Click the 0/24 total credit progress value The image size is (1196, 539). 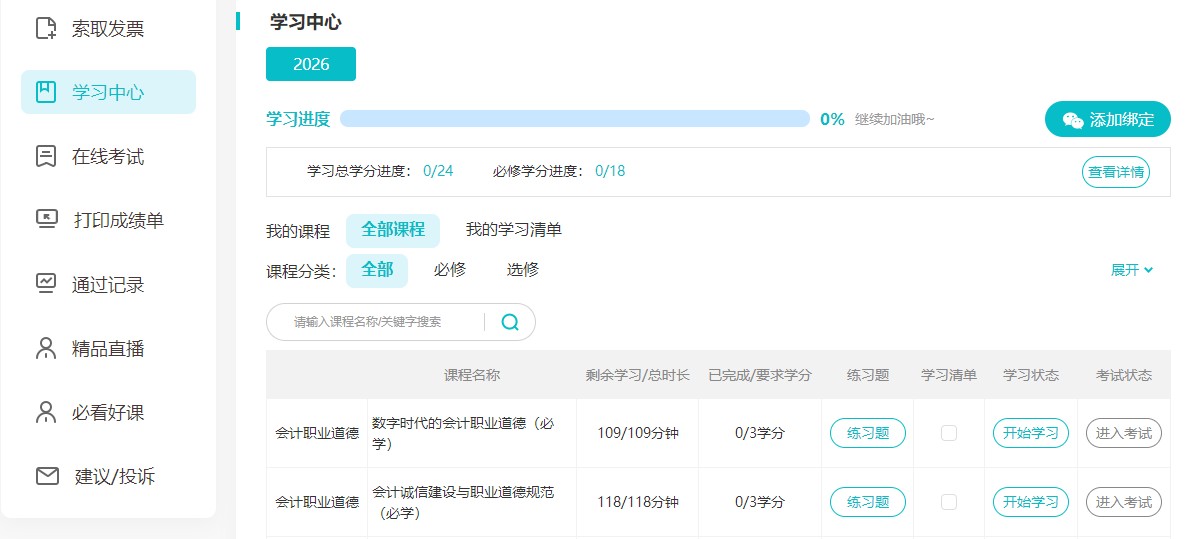pyautogui.click(x=438, y=171)
